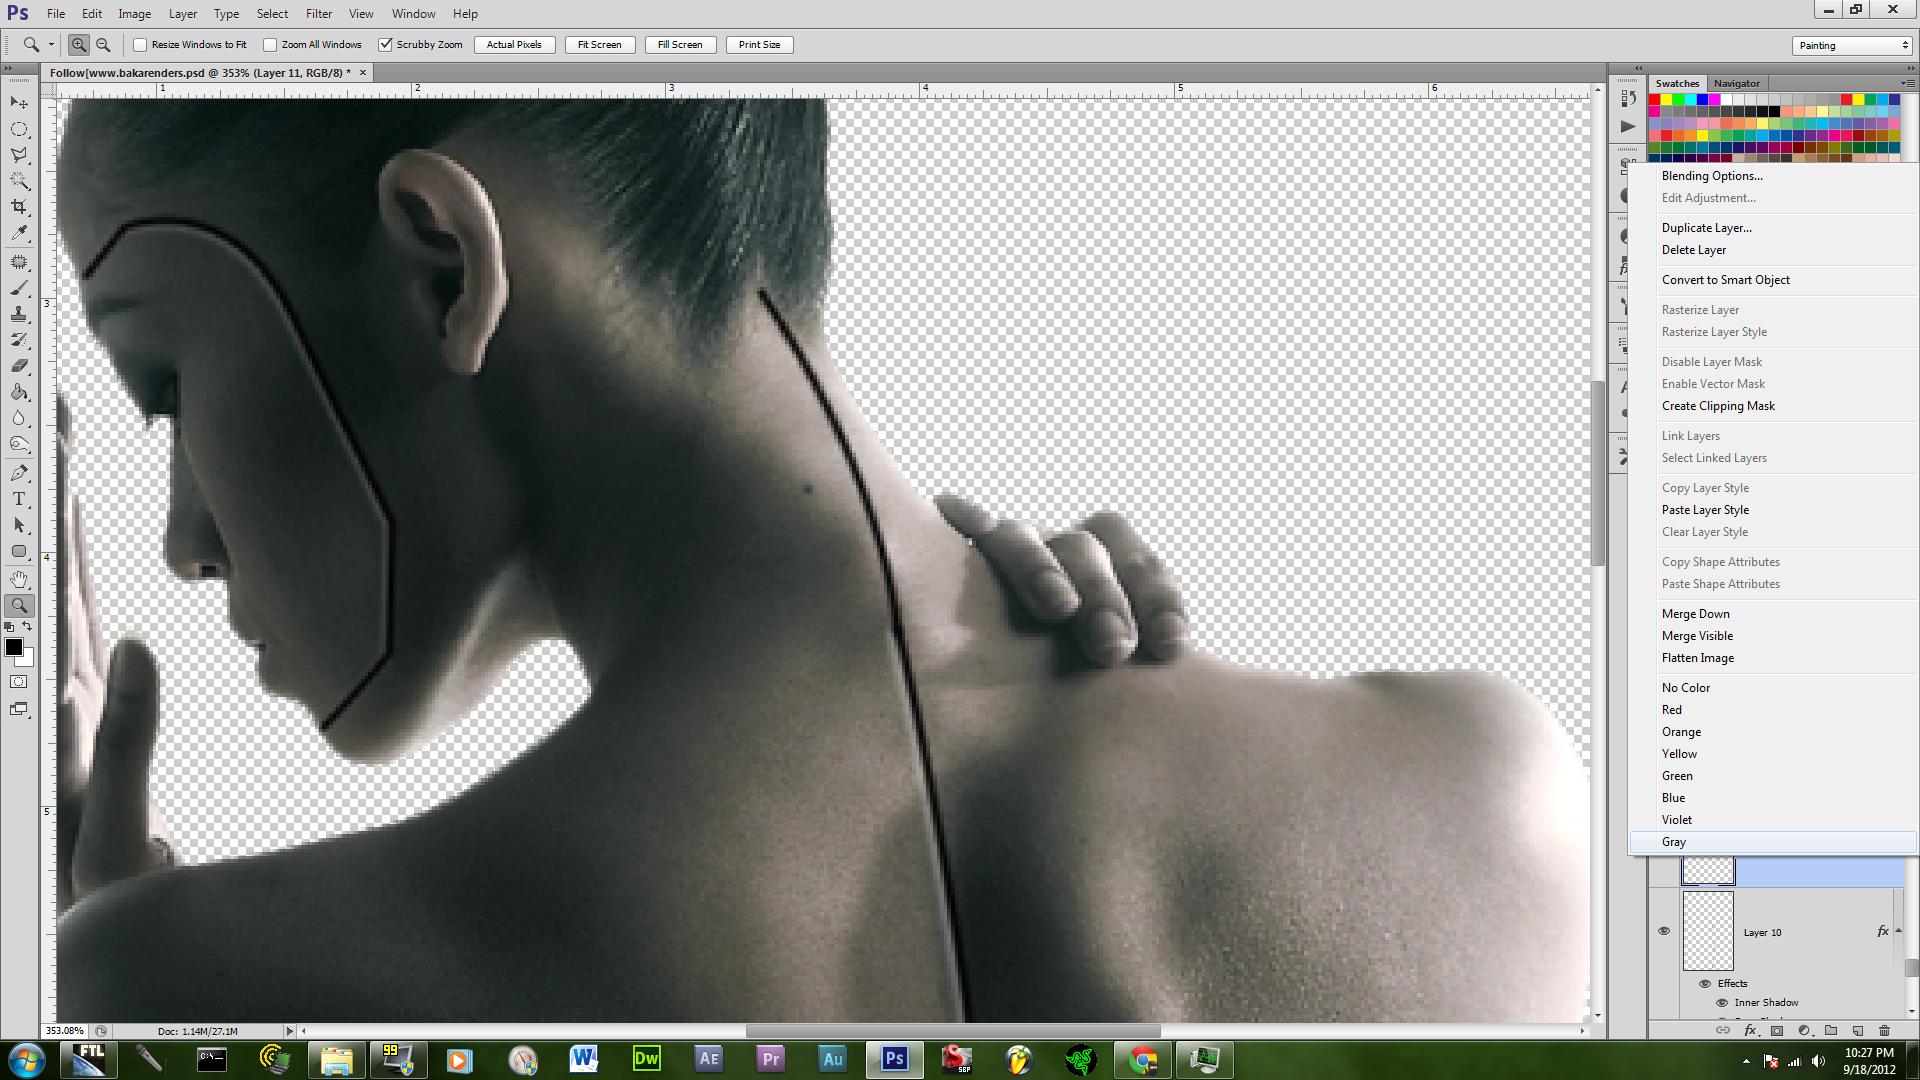Open the Filter menu
Screen dimensions: 1920x1080
pos(319,14)
